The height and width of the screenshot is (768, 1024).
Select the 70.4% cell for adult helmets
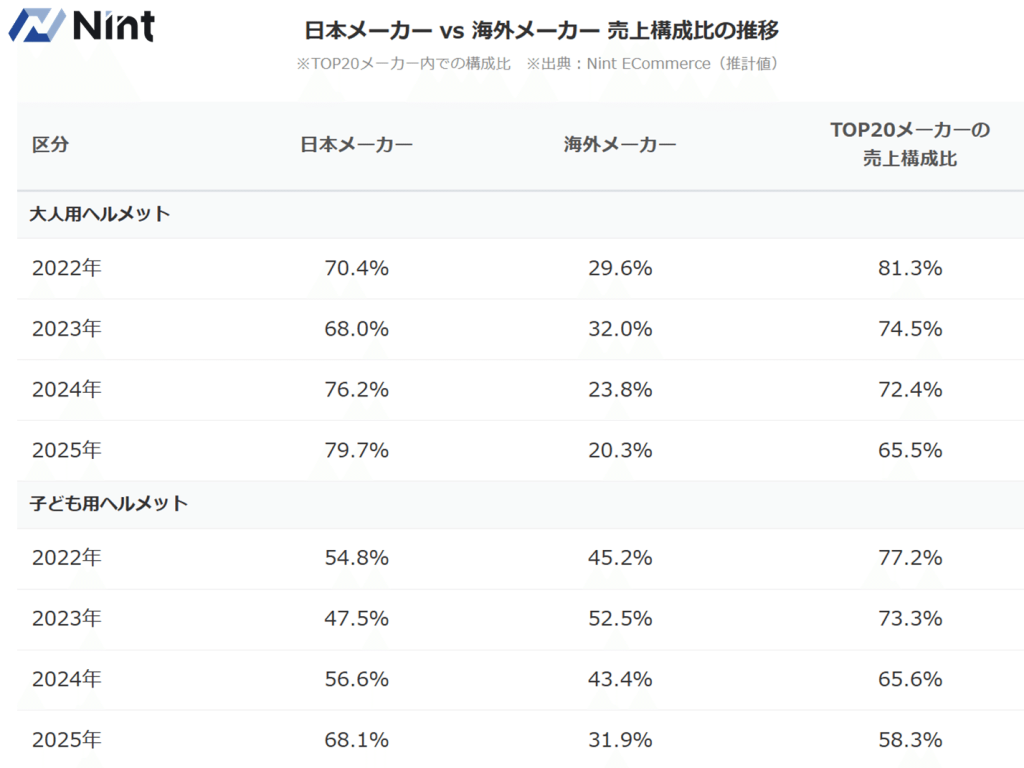point(357,268)
